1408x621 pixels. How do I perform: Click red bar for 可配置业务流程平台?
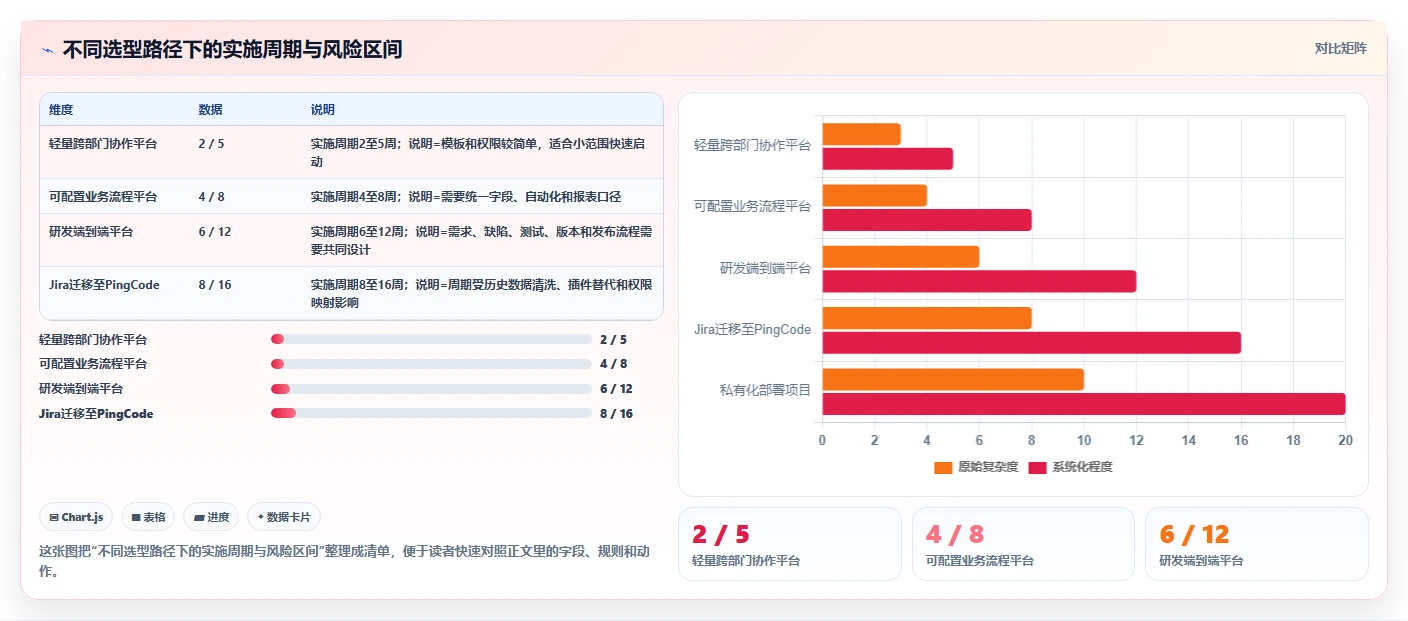coord(926,220)
